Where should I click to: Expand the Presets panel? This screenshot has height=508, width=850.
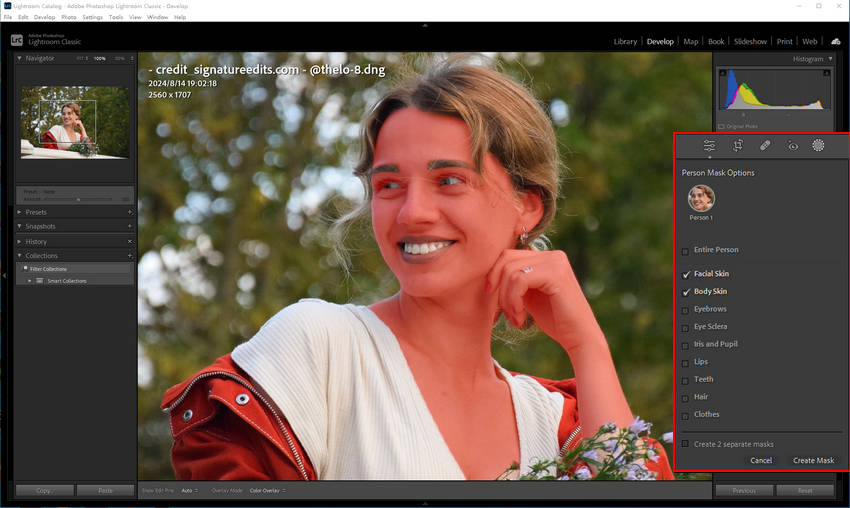click(20, 212)
